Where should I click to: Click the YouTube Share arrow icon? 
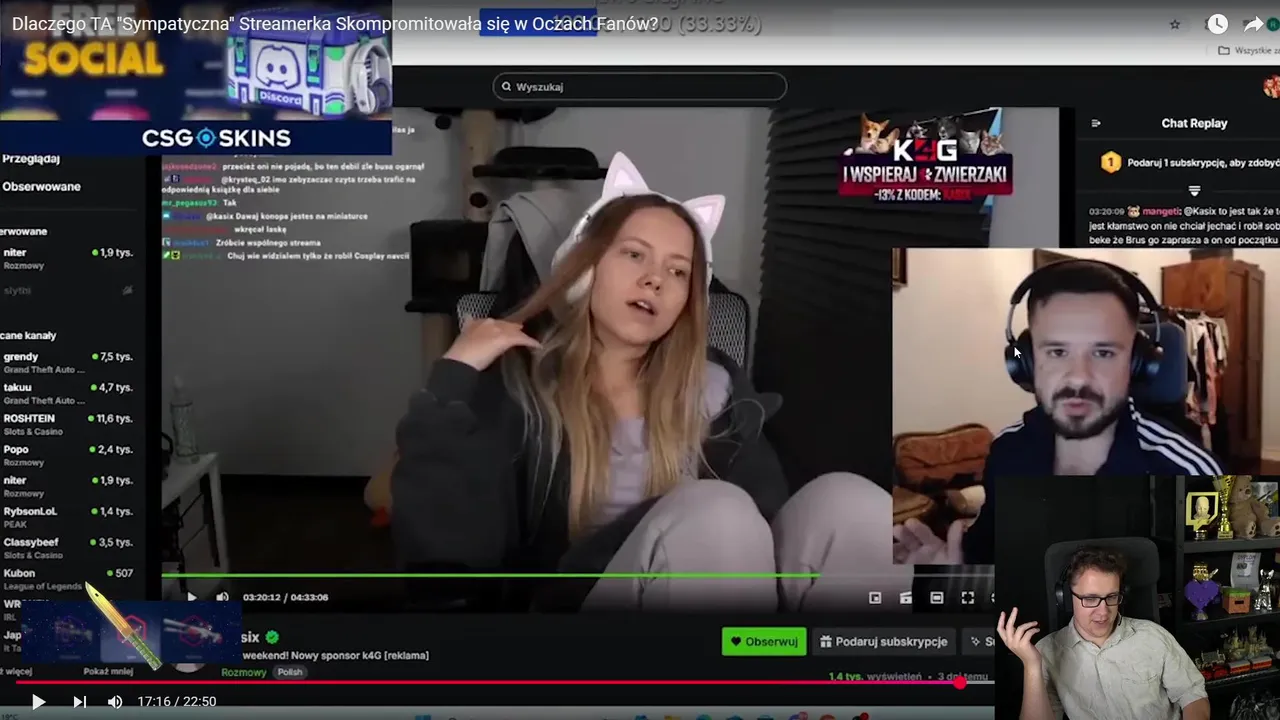coord(1253,24)
